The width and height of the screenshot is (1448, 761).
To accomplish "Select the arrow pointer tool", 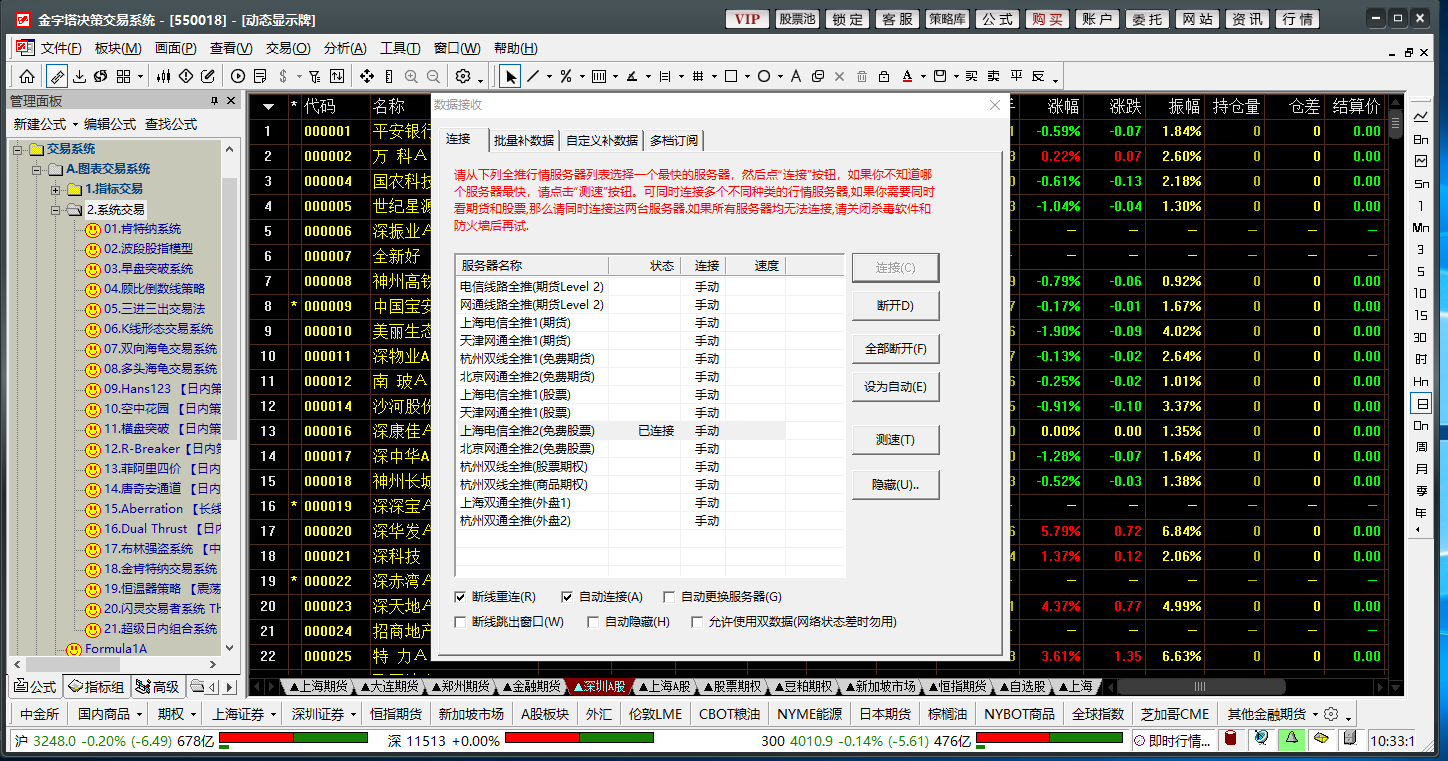I will click(511, 76).
